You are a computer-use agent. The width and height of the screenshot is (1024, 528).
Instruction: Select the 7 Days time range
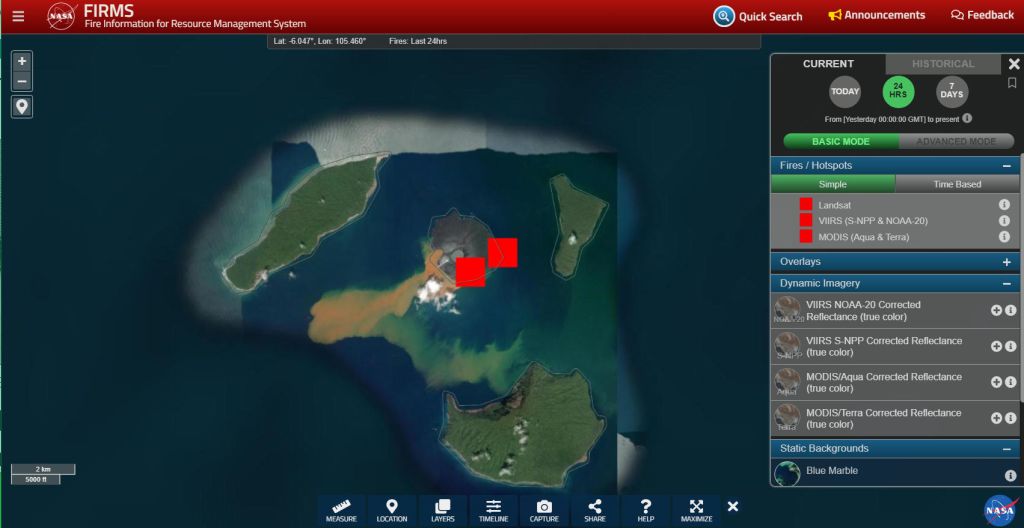coord(951,92)
